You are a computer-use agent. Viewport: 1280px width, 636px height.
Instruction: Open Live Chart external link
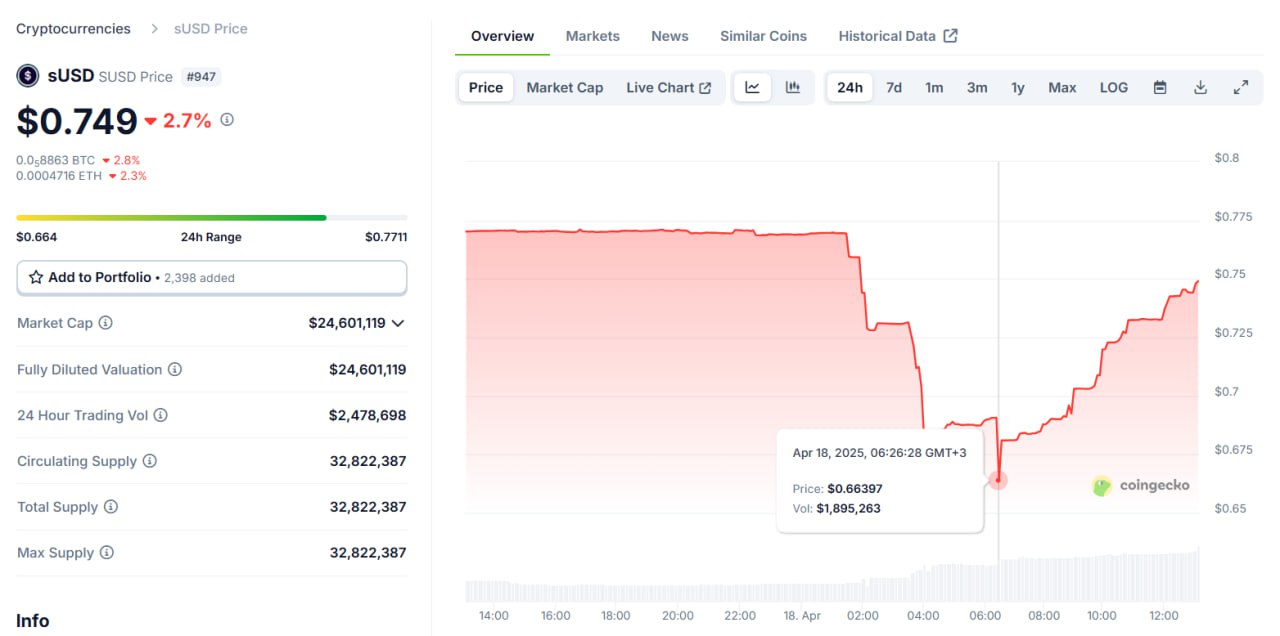pyautogui.click(x=669, y=88)
